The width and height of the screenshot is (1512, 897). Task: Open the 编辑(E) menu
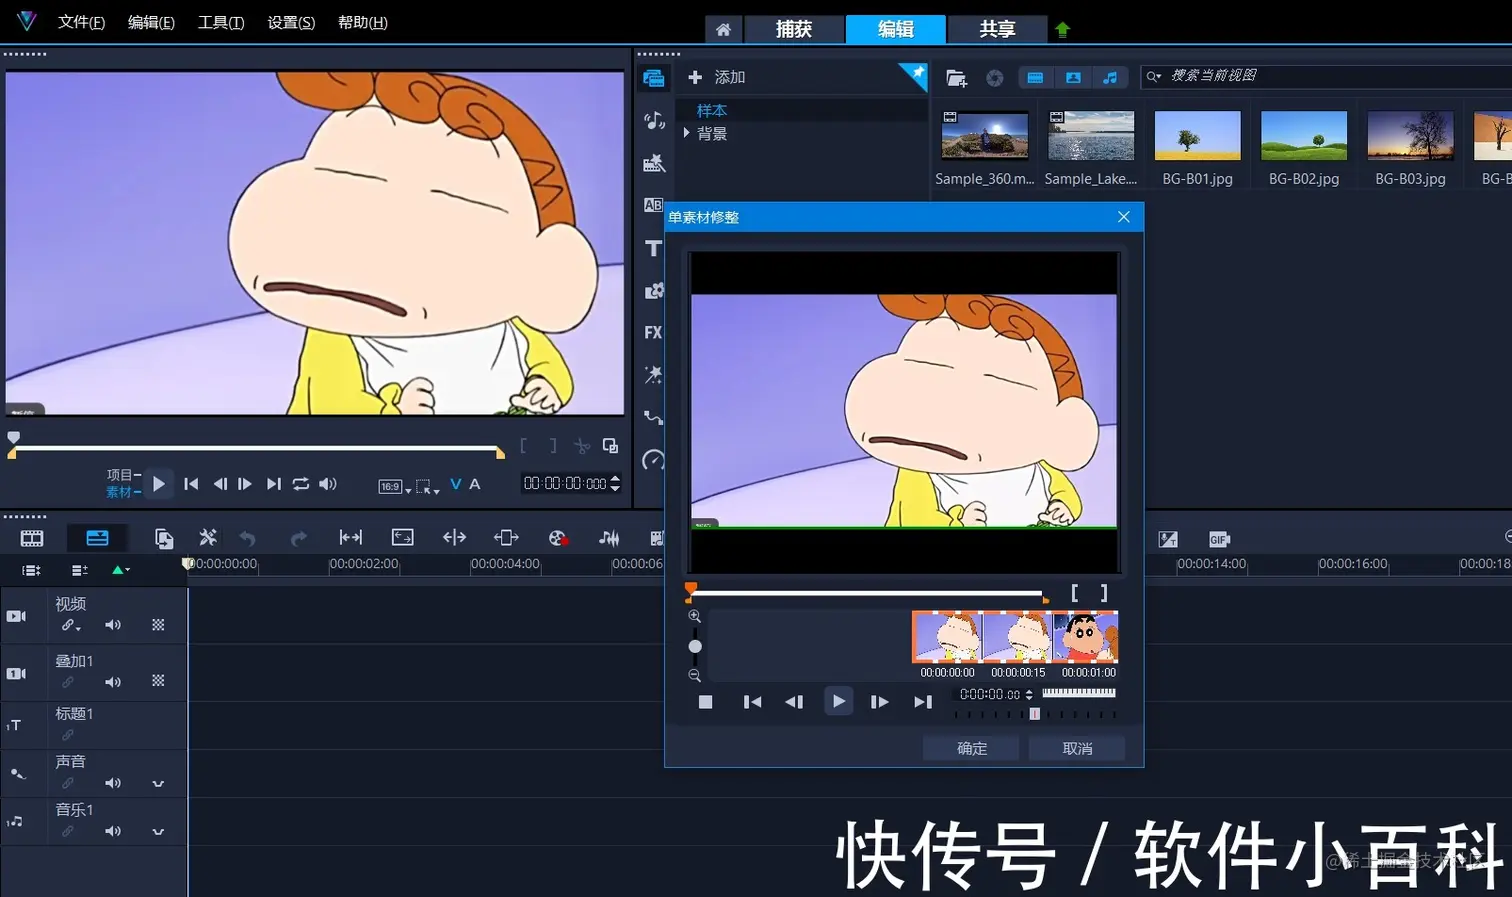tap(151, 22)
